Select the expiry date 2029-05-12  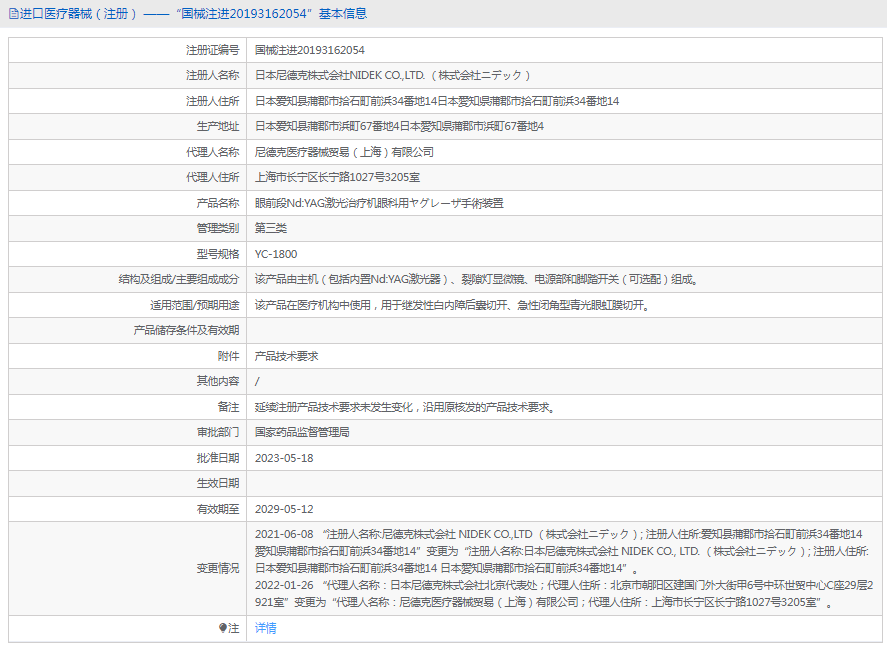284,509
